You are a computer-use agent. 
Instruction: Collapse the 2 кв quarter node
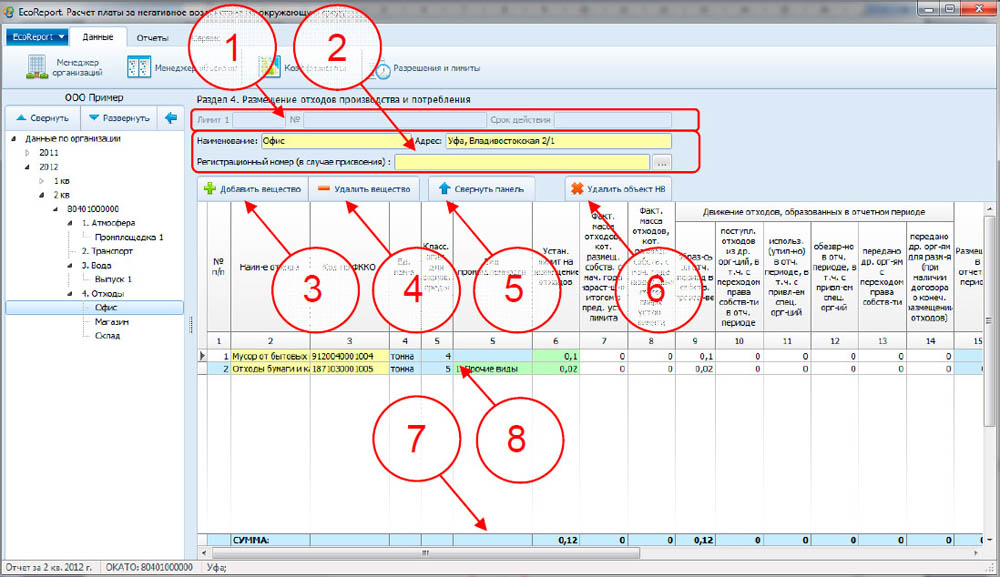[41, 195]
